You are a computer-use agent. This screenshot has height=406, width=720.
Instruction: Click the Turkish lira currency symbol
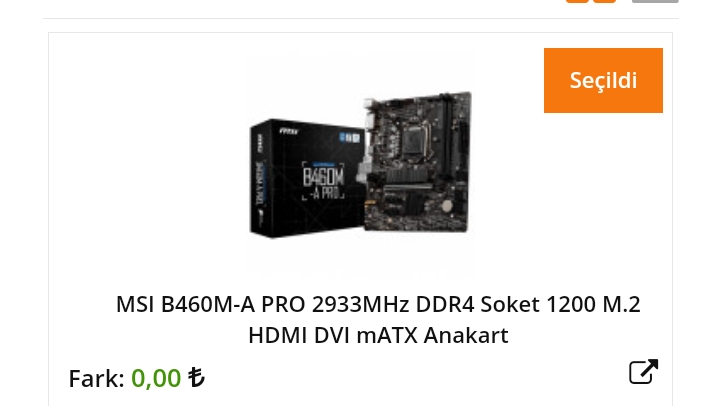pos(197,378)
